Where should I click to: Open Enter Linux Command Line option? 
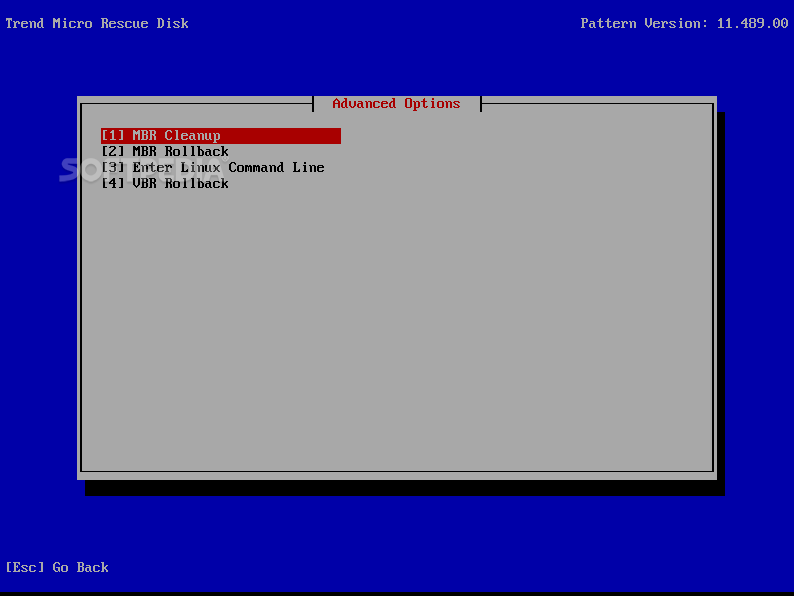coord(213,168)
